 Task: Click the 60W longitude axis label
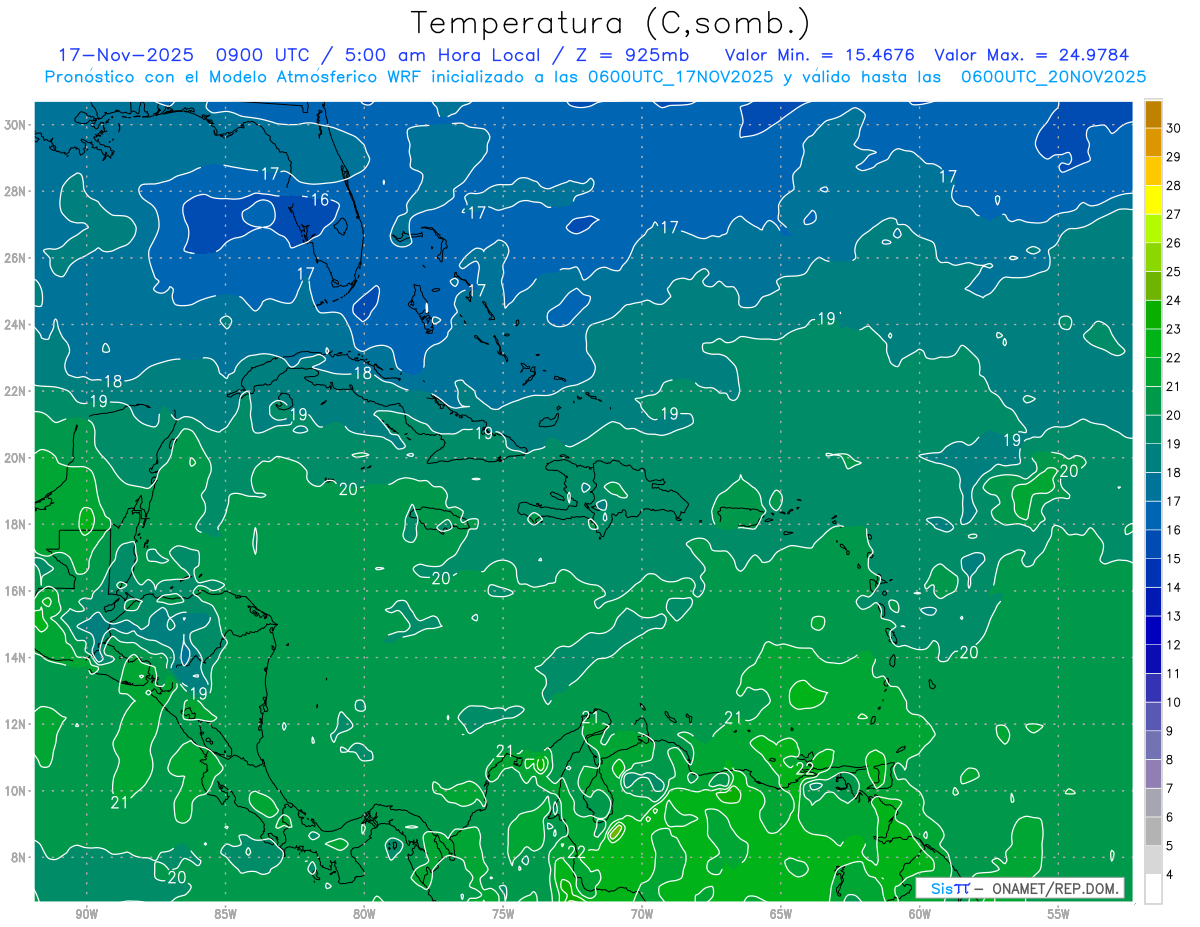[920, 914]
